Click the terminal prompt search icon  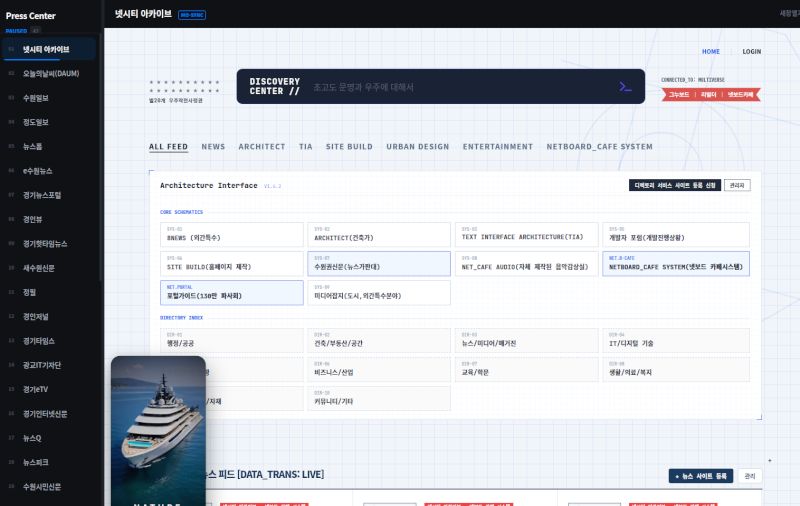625,87
